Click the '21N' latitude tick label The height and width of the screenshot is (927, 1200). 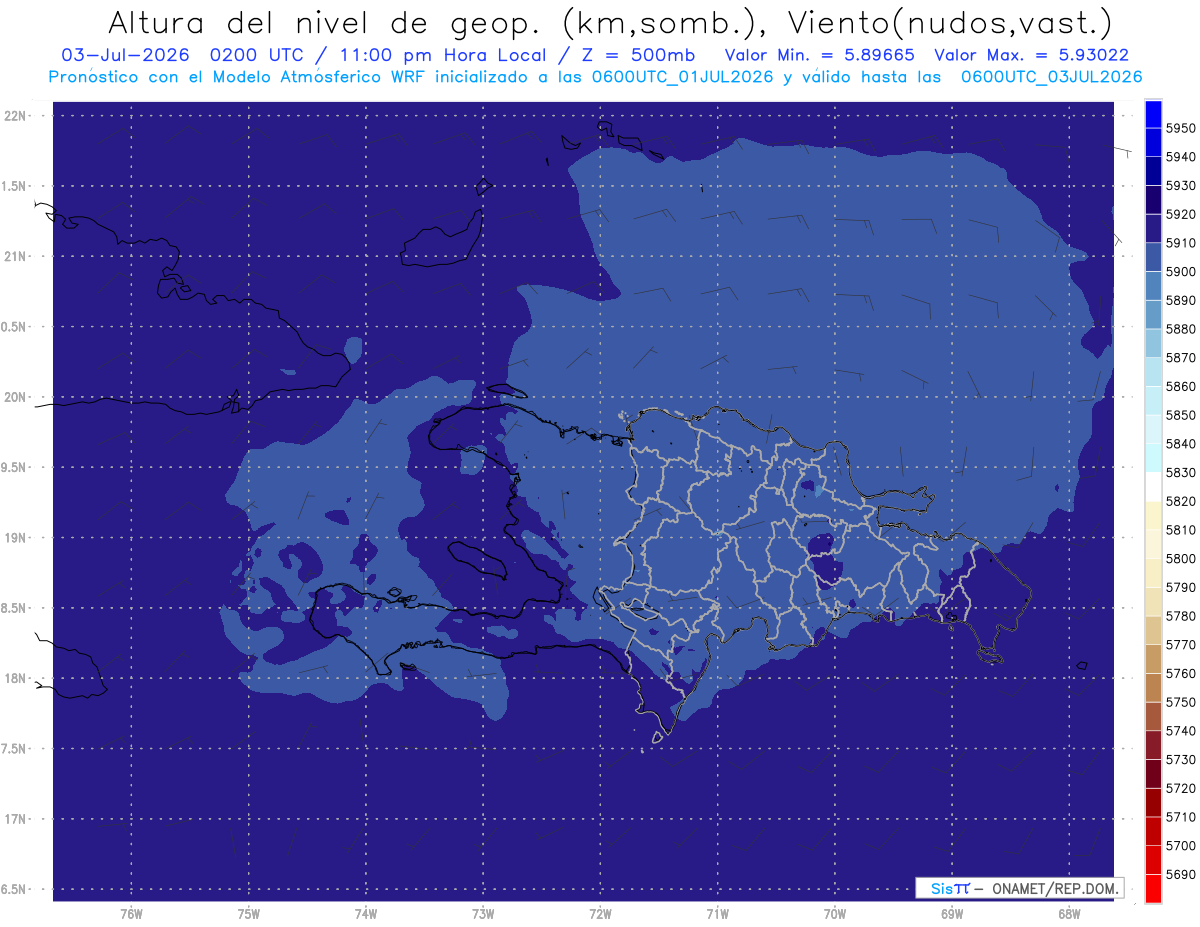pyautogui.click(x=15, y=256)
